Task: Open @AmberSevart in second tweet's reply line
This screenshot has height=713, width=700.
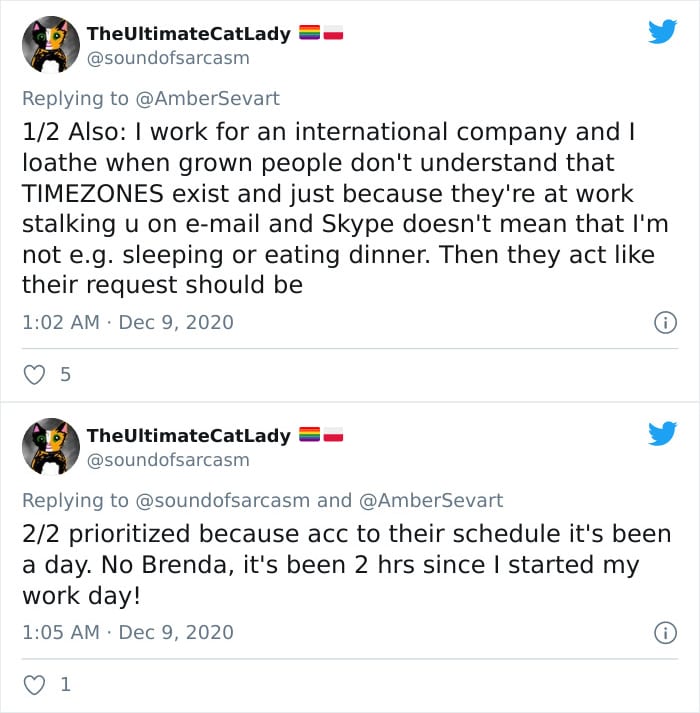Action: [x=430, y=500]
